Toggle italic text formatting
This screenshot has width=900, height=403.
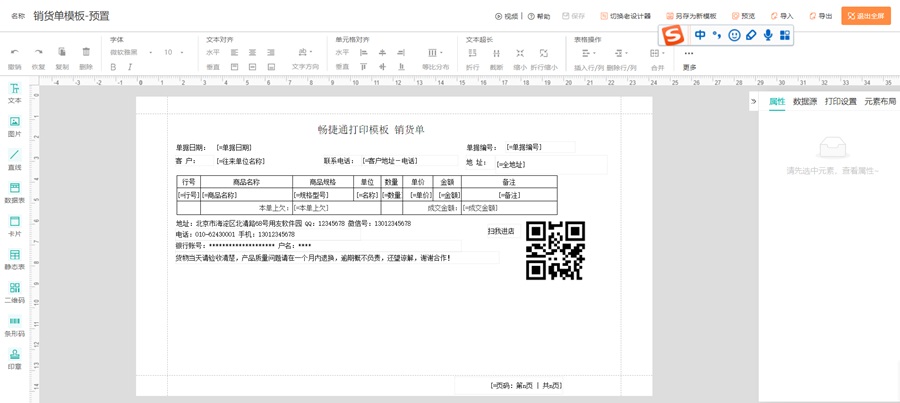(130, 67)
